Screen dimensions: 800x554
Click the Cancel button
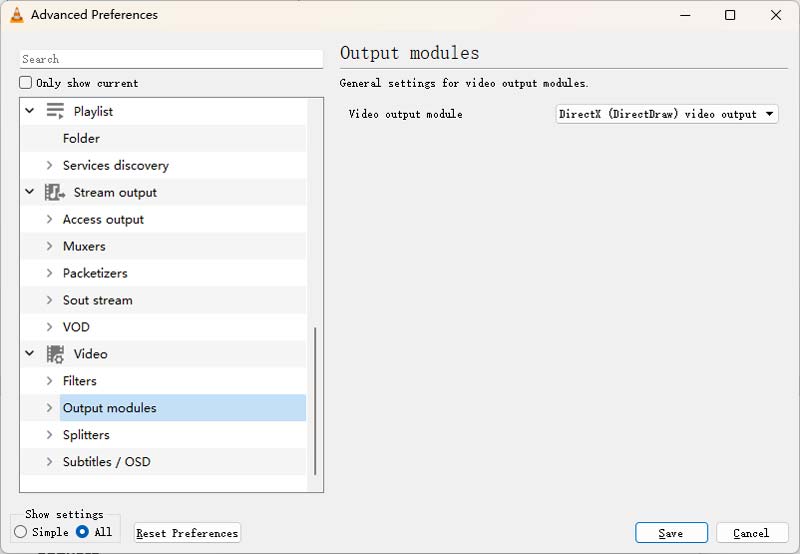[752, 533]
